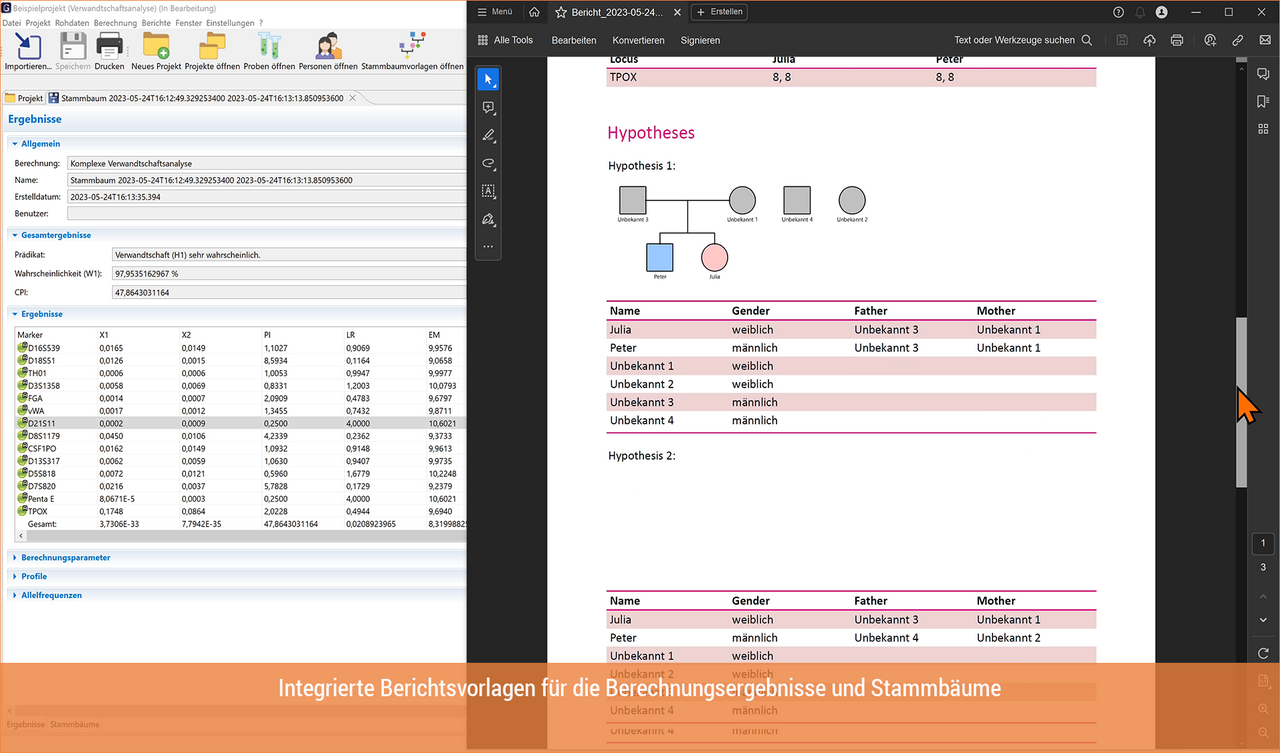Open the Berichte menu
The image size is (1280, 753).
pos(156,23)
